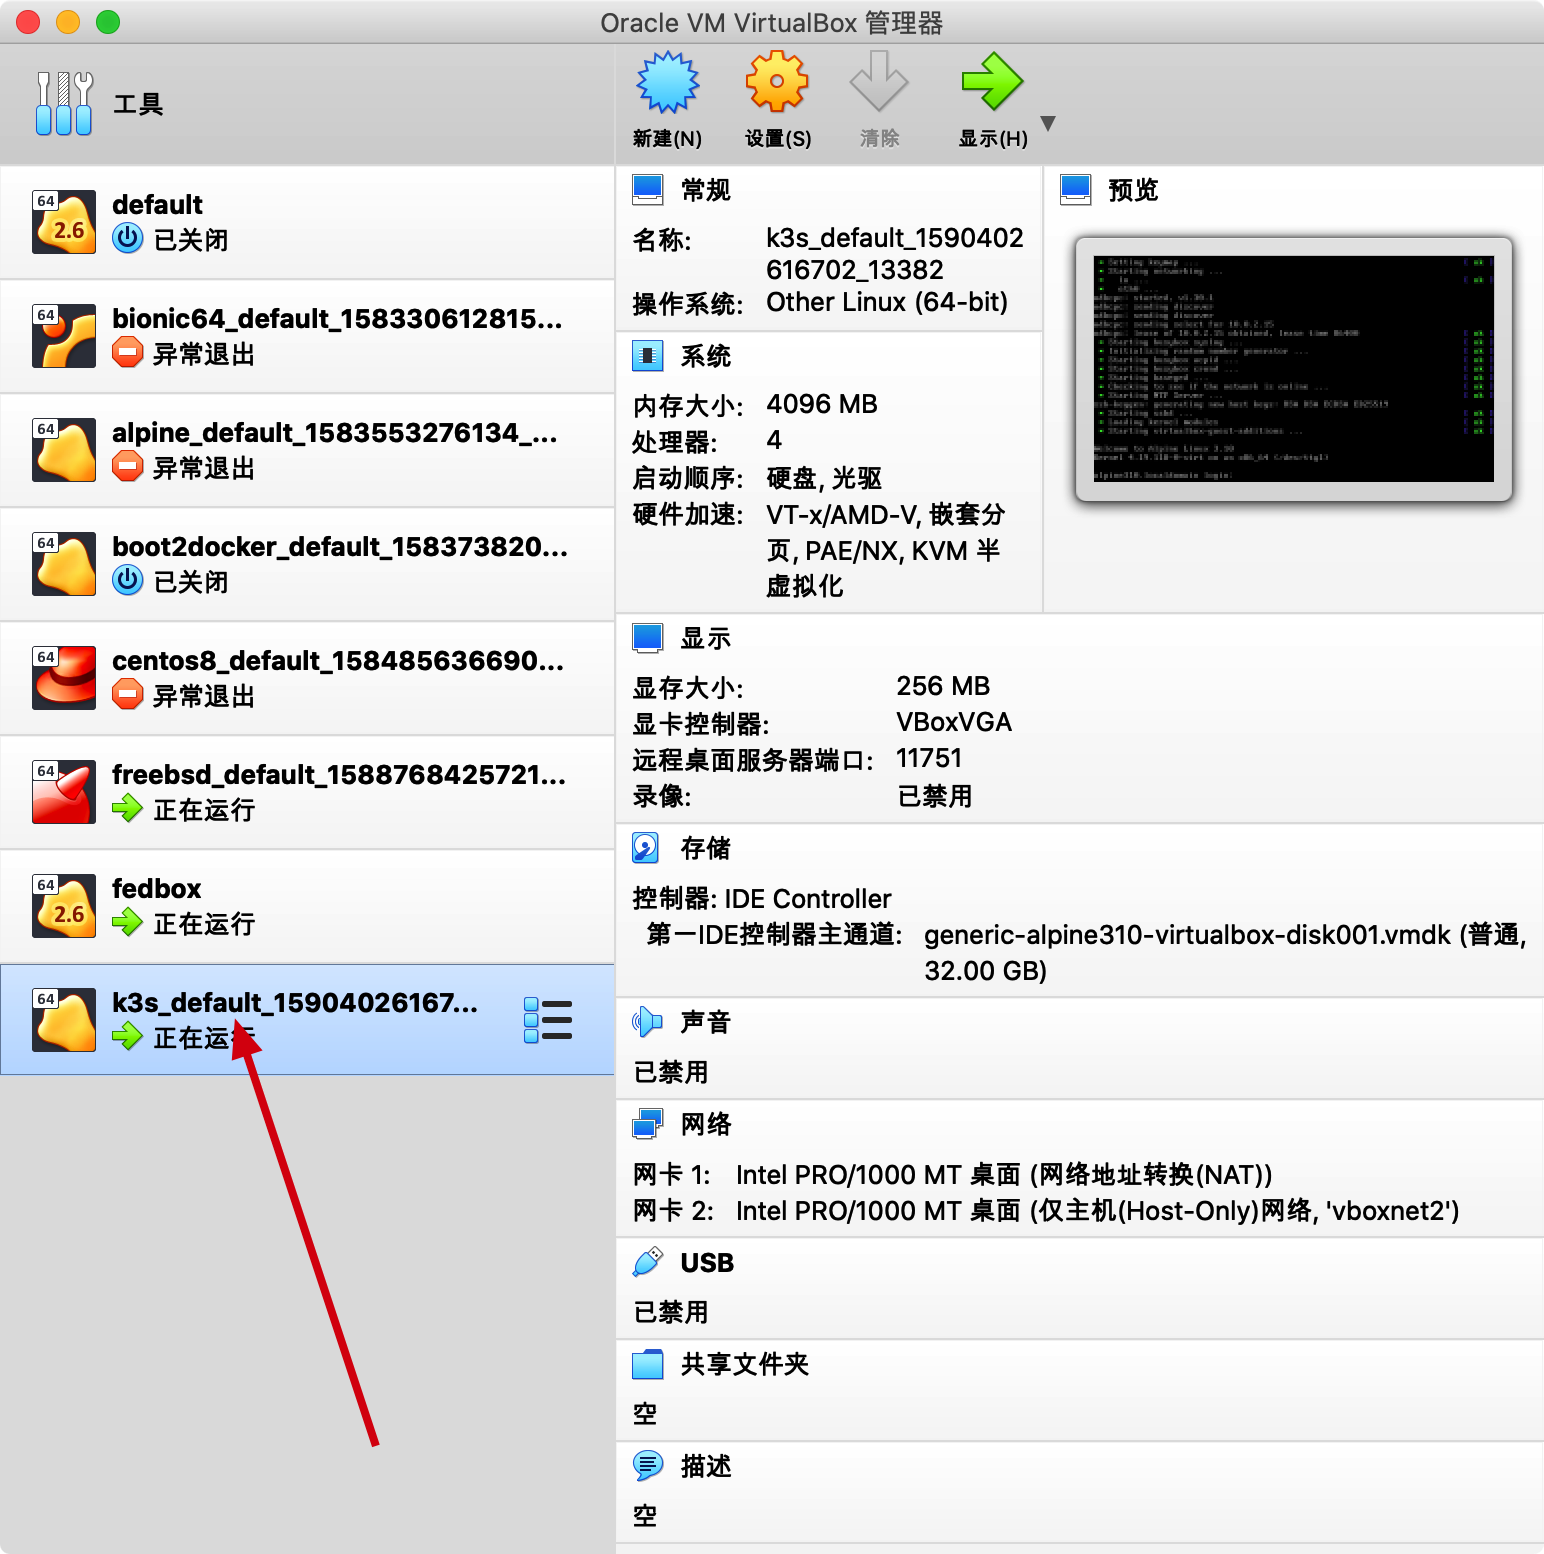This screenshot has height=1554, width=1544.
Task: Open Settings (设置) gear toolbar icon
Action: [777, 82]
